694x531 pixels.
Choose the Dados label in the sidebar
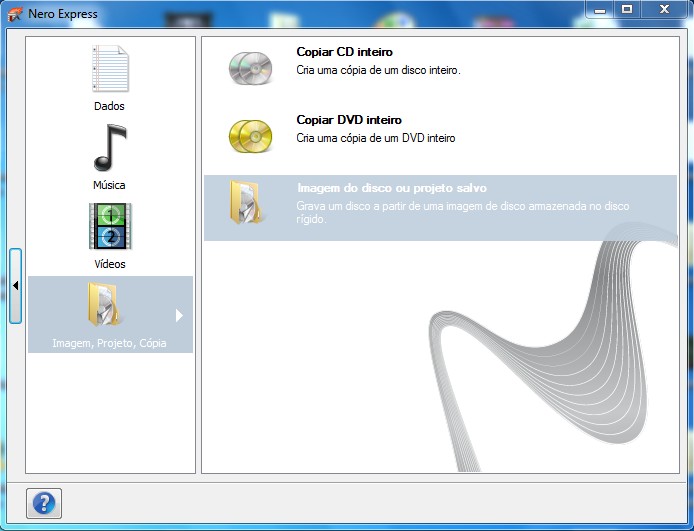[x=109, y=106]
